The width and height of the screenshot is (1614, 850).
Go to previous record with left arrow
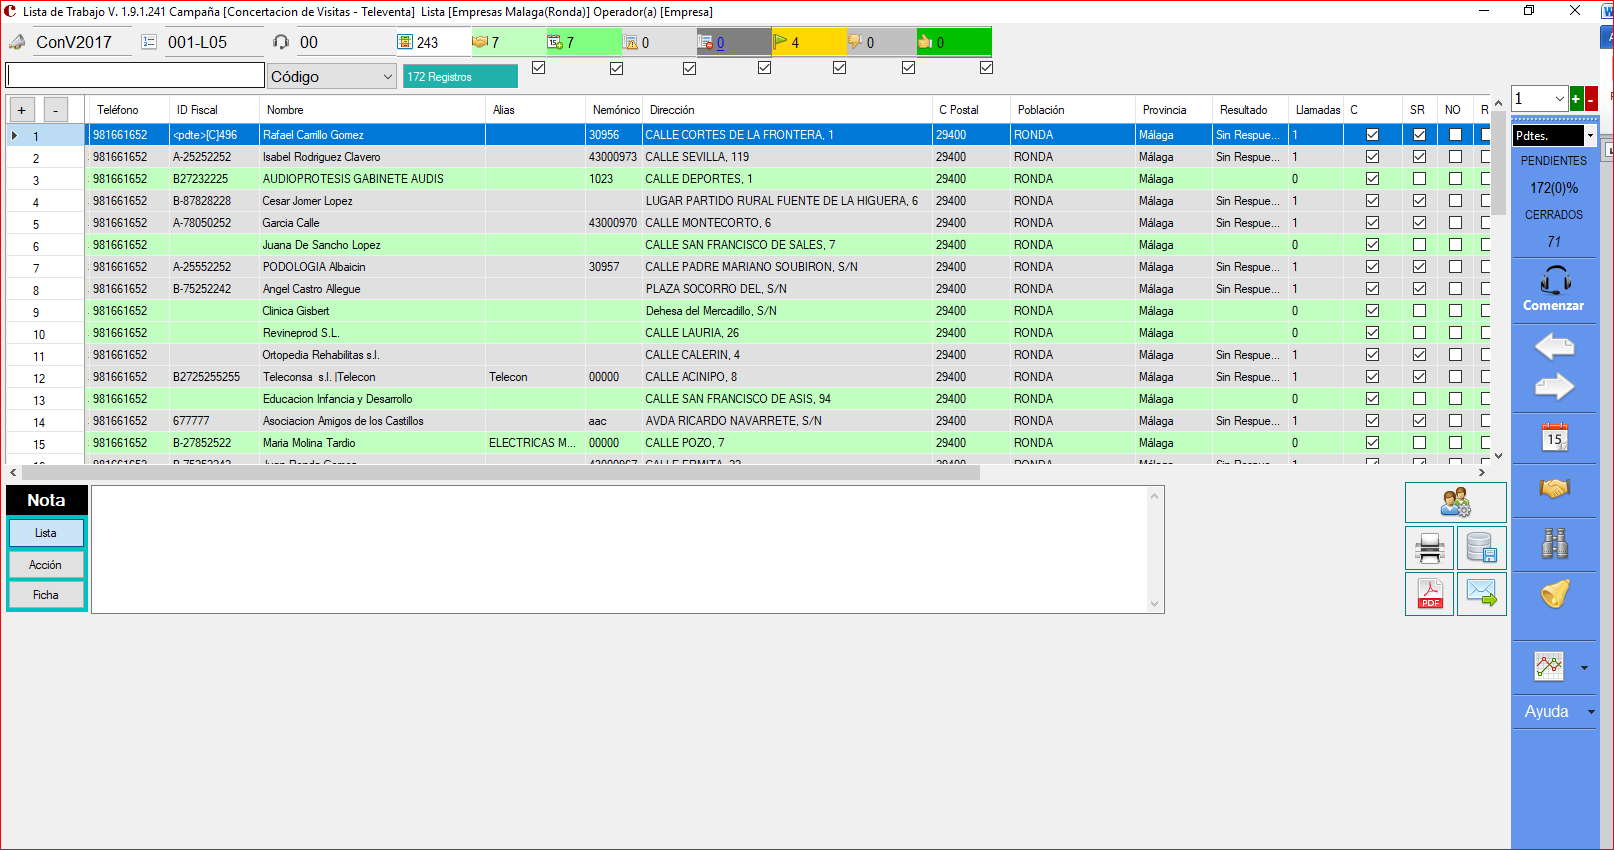1554,347
